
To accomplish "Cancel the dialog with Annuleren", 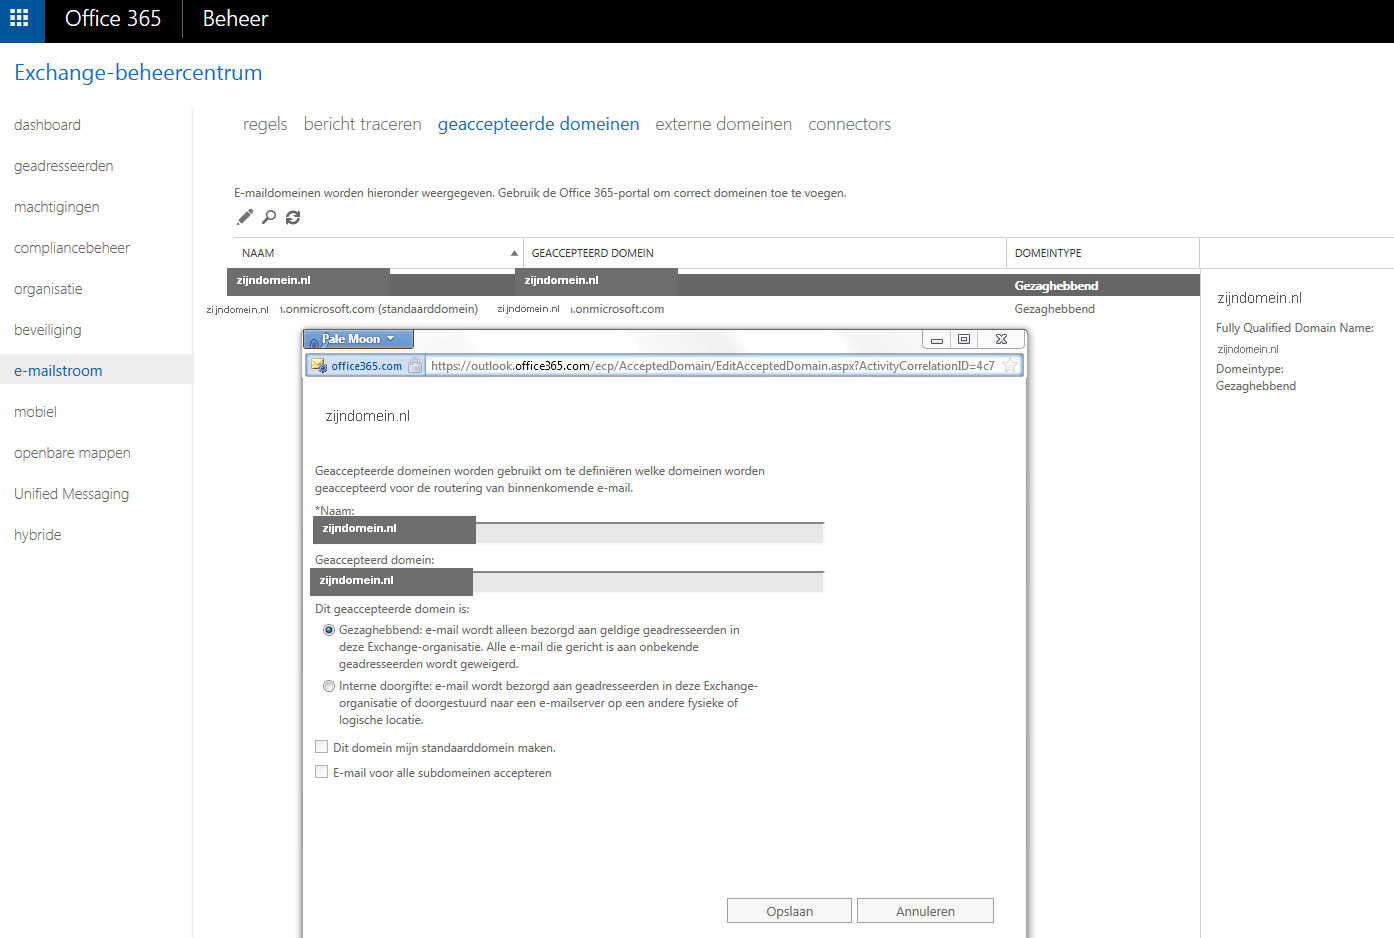I will point(925,911).
